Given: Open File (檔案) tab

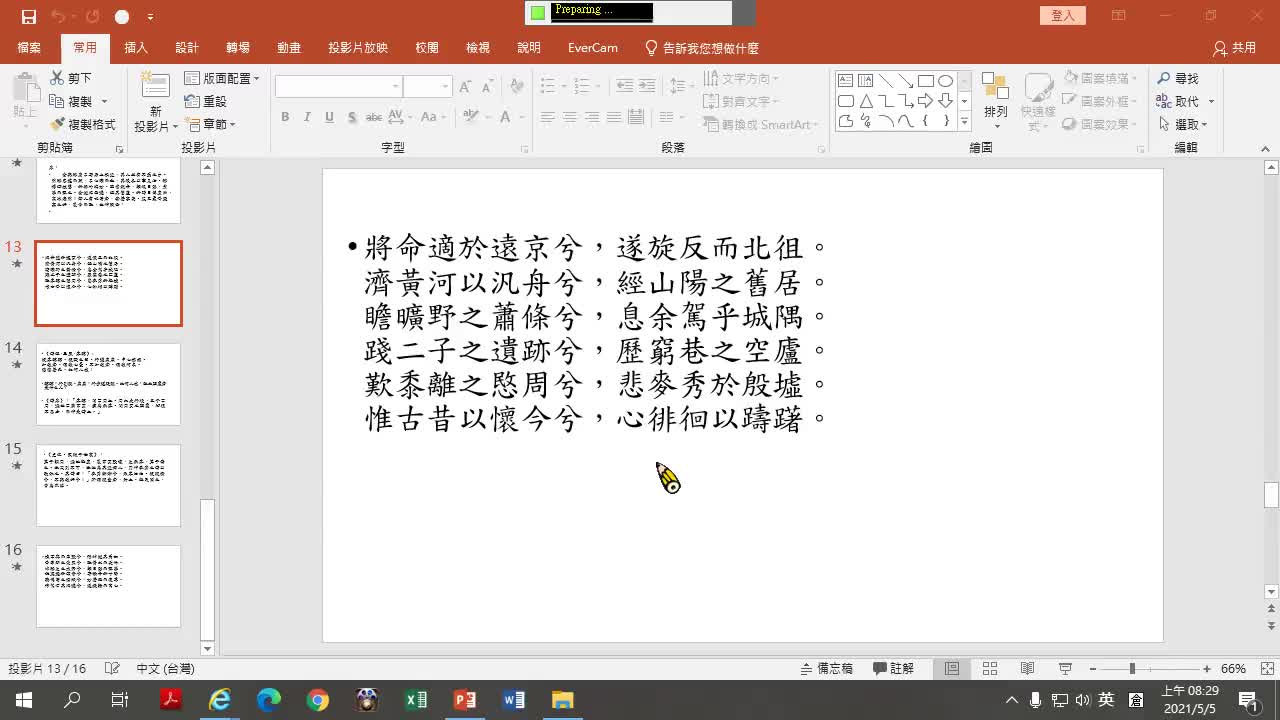Looking at the screenshot, I should point(29,47).
